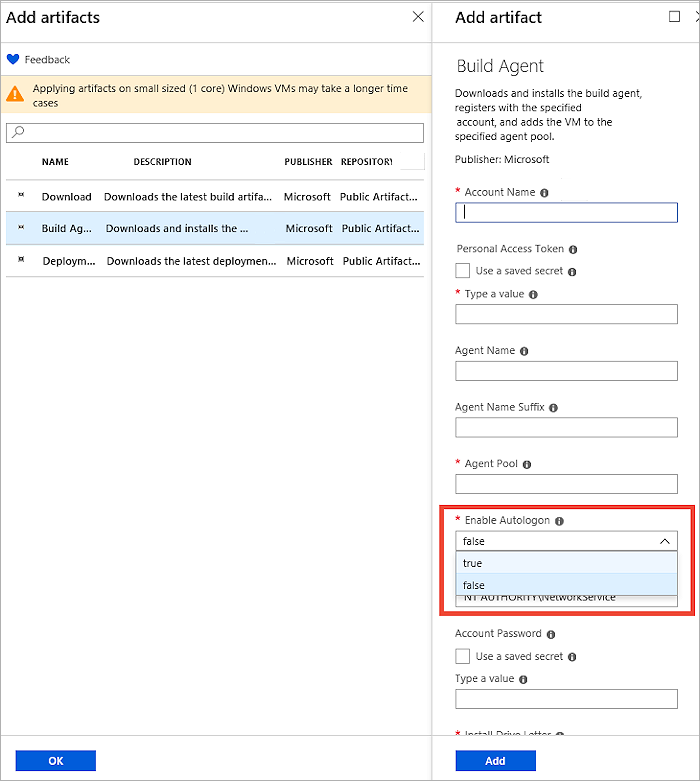700x781 pixels.
Task: Click the search magnifier icon
Action: pyautogui.click(x=17, y=133)
